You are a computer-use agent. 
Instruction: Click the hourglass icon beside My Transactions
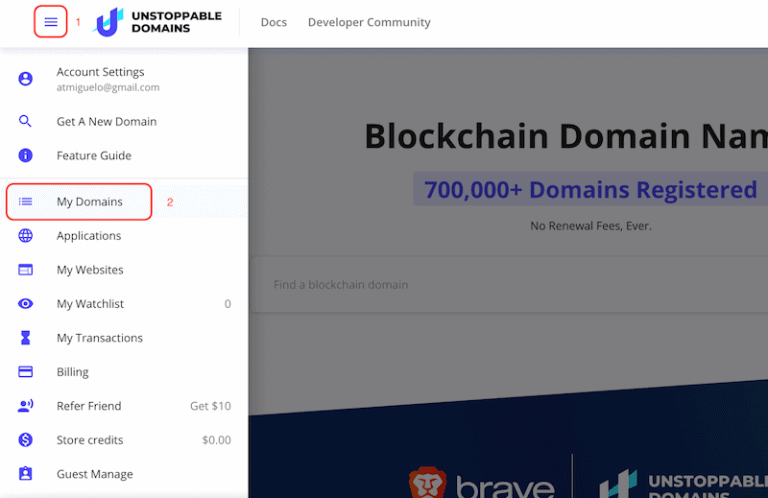click(x=25, y=338)
